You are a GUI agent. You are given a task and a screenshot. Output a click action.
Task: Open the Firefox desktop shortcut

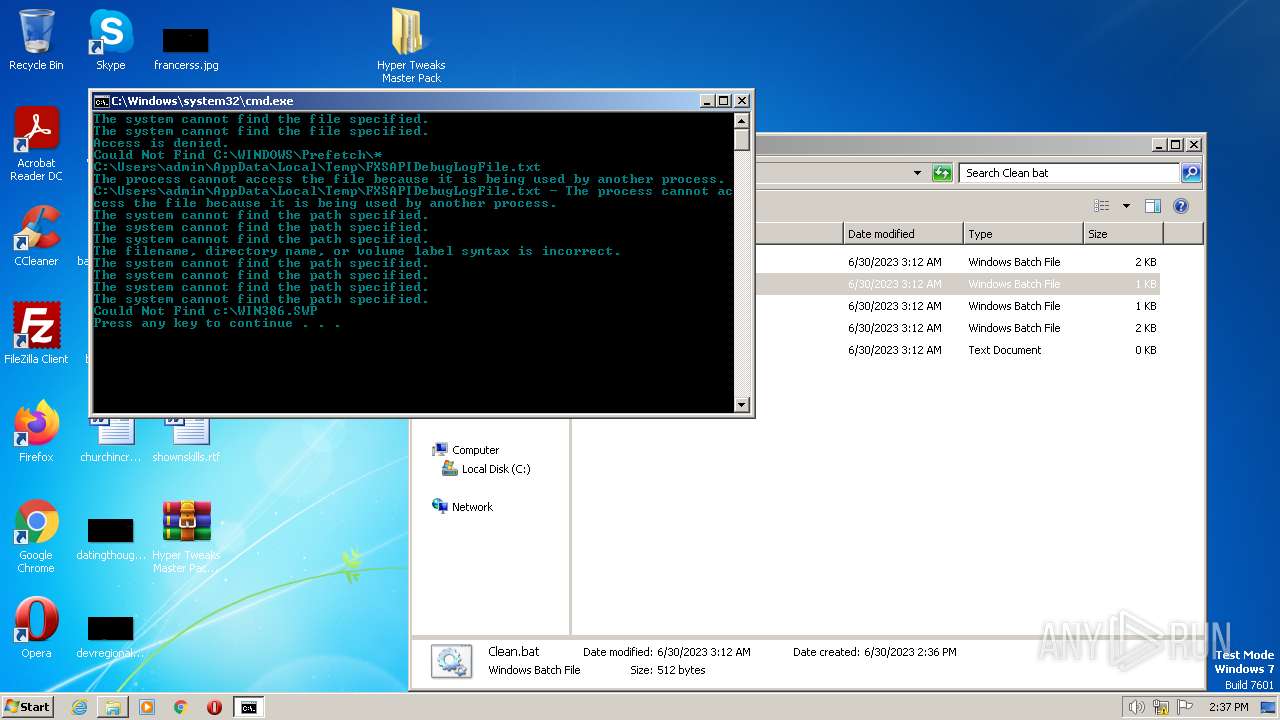click(36, 432)
